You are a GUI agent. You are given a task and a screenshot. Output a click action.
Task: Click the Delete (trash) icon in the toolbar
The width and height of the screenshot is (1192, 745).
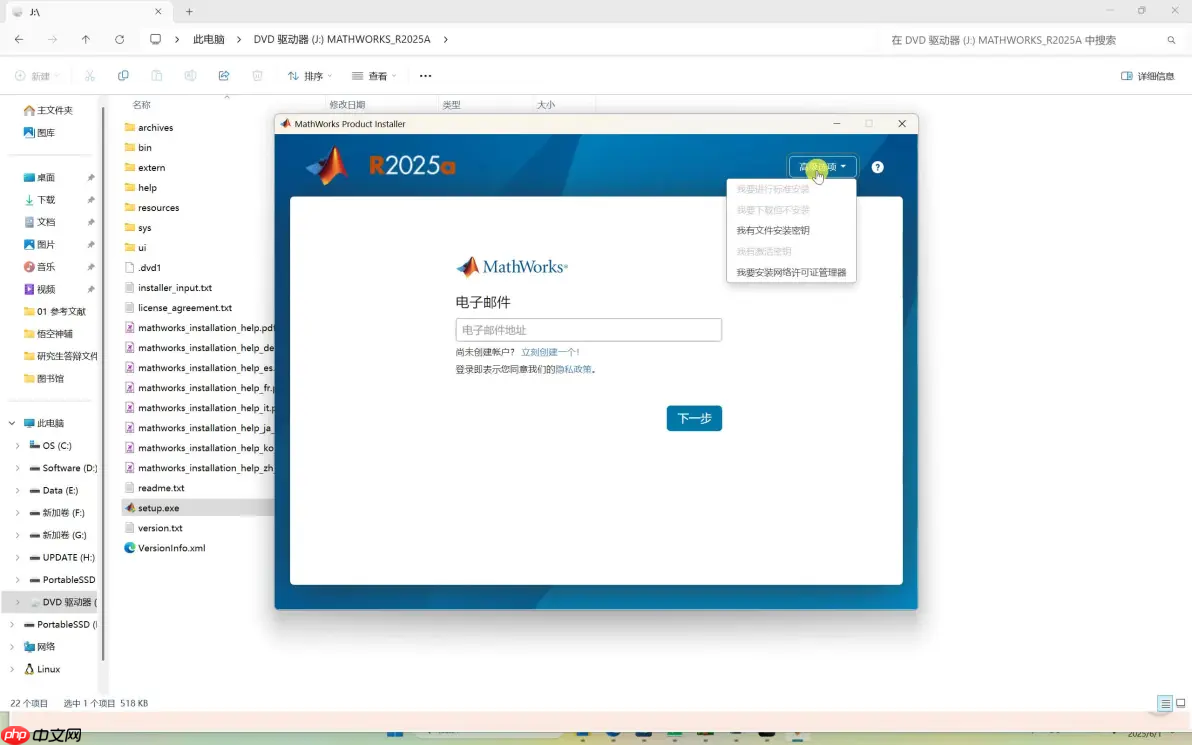[257, 75]
